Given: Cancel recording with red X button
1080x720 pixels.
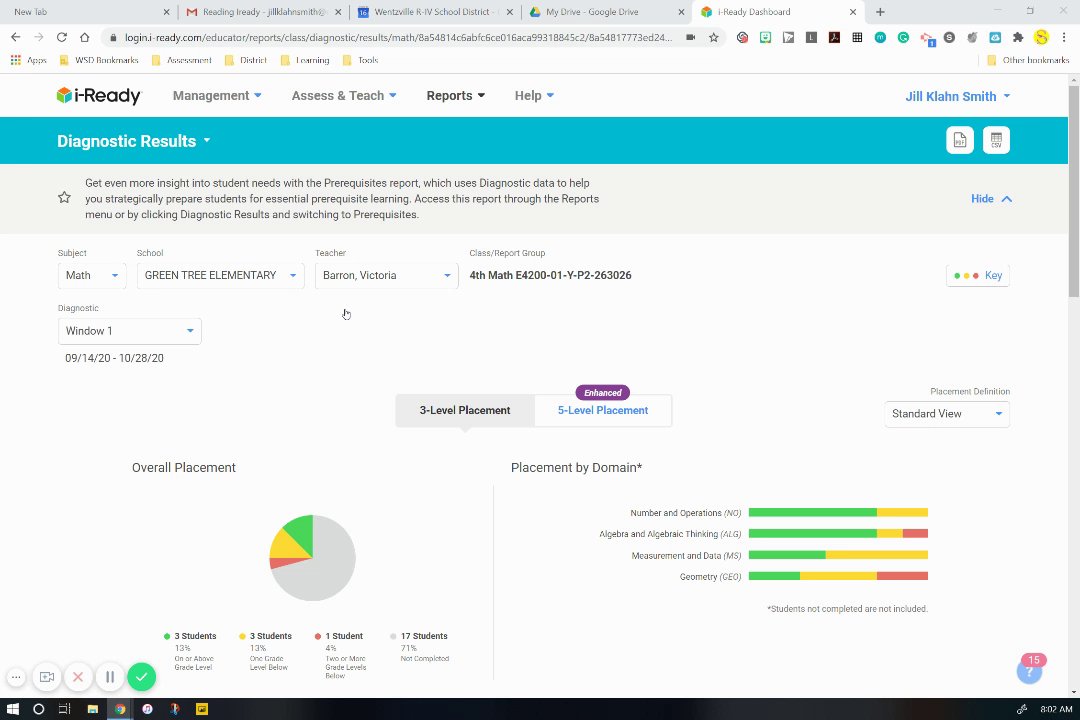Looking at the screenshot, I should pyautogui.click(x=78, y=677).
